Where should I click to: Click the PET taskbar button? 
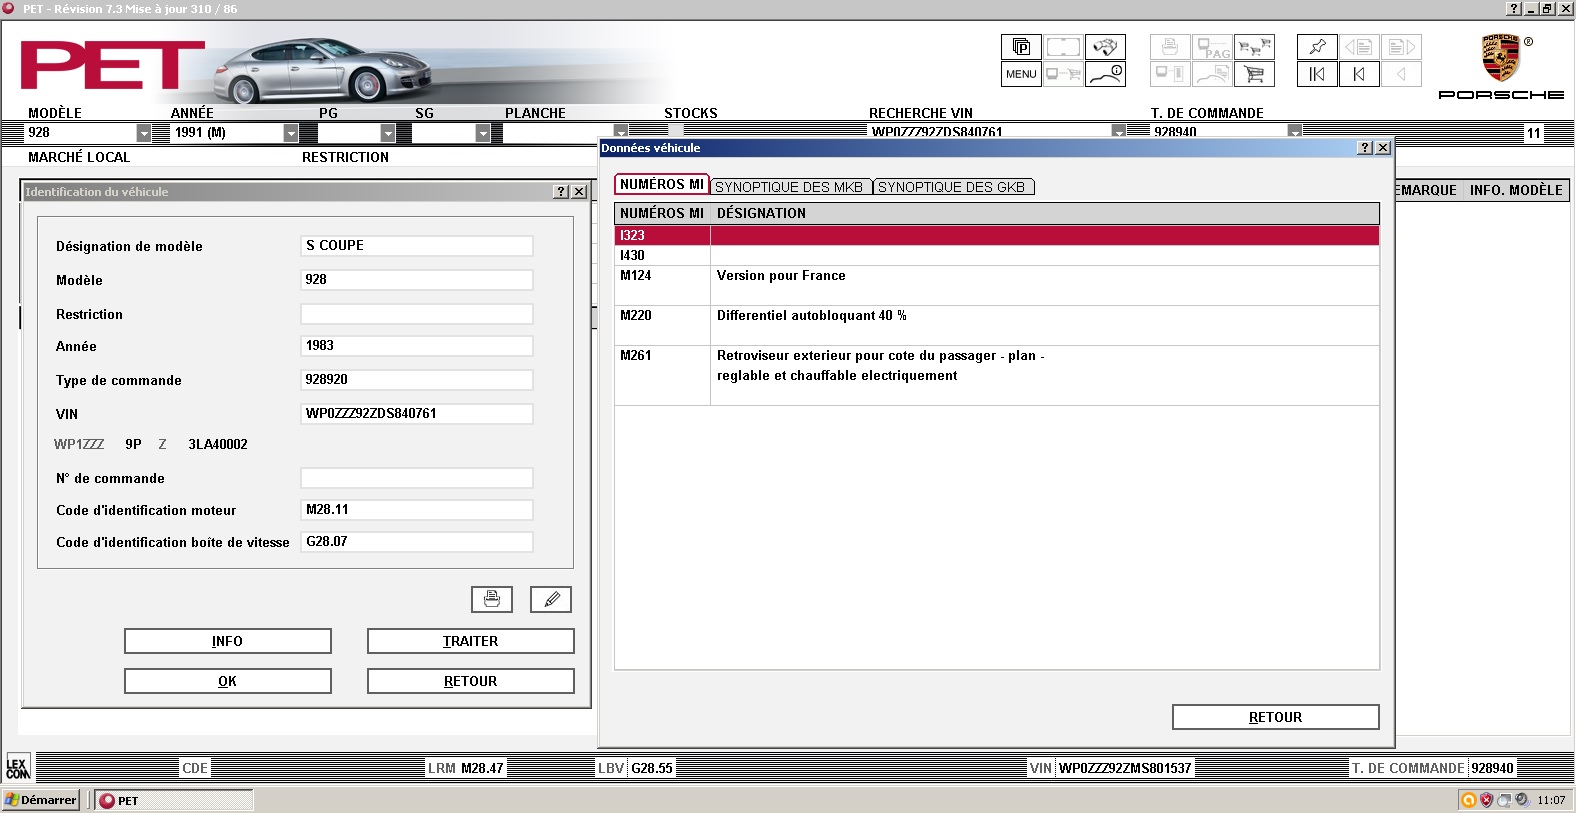175,800
